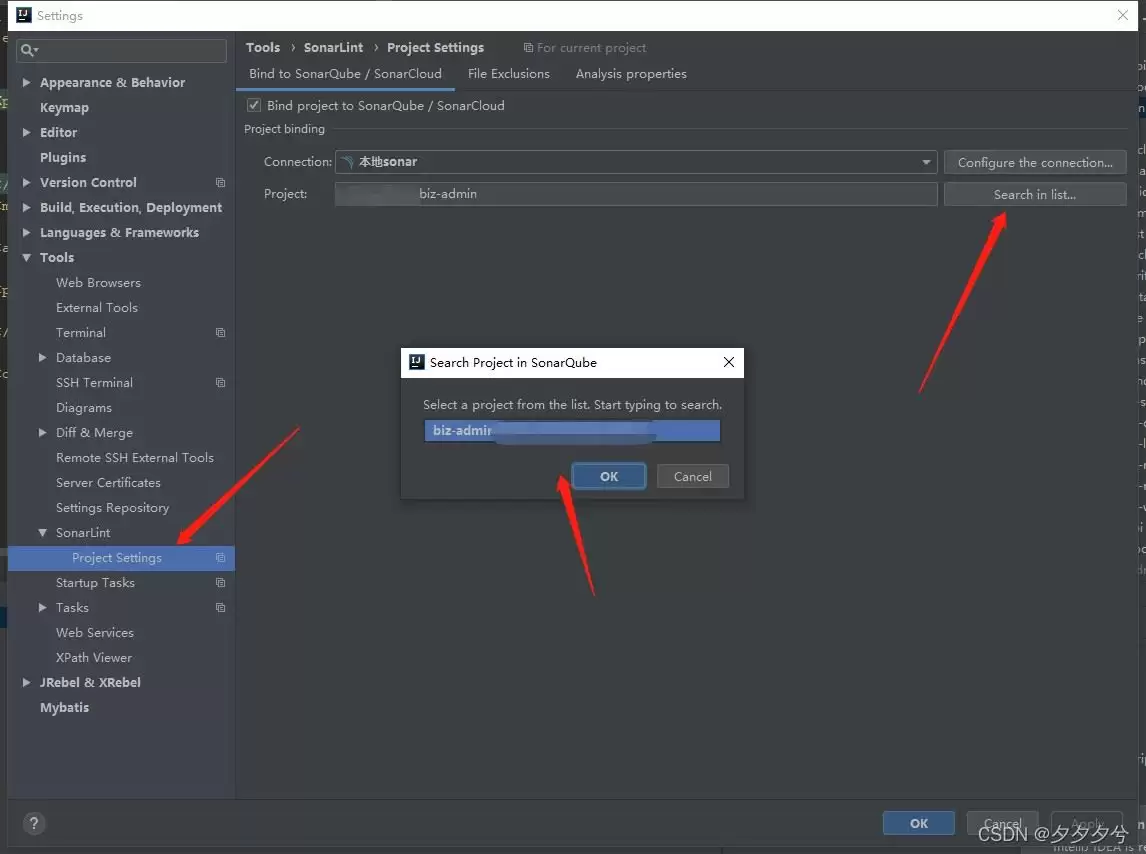This screenshot has width=1146, height=854.
Task: Expand the Diff & Merge node
Action: click(42, 432)
